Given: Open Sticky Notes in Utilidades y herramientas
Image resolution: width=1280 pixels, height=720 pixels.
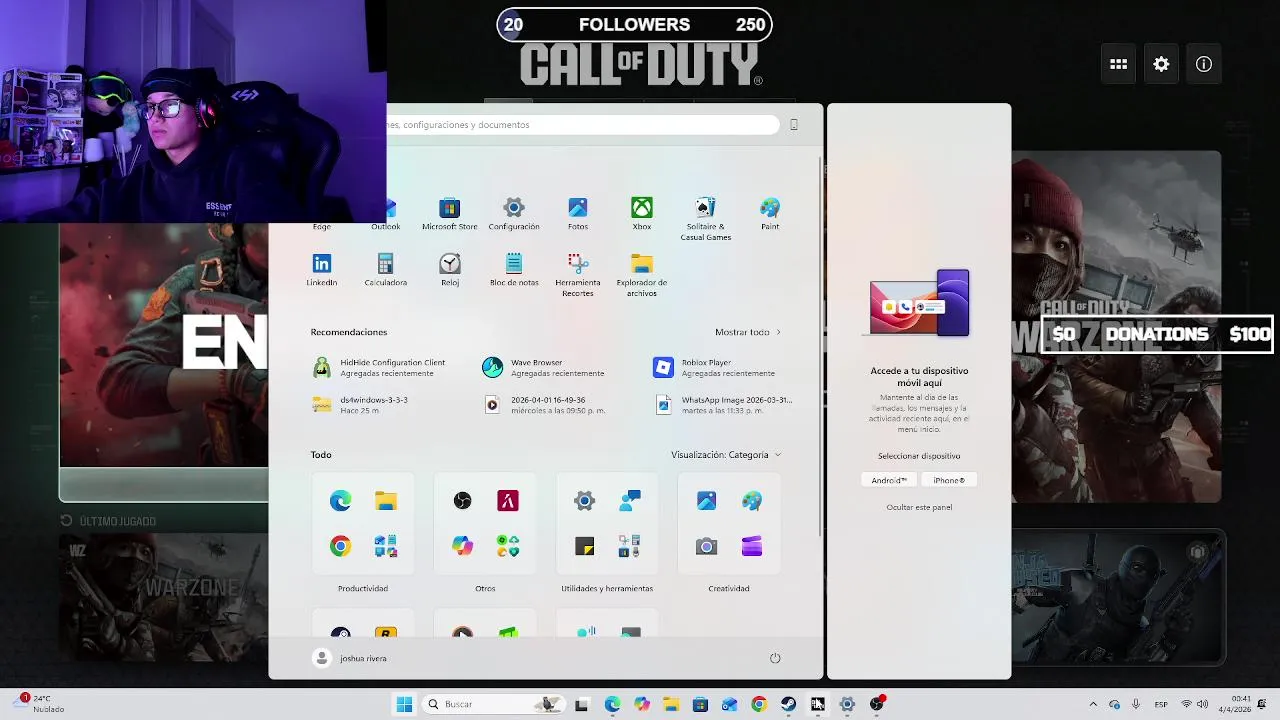Looking at the screenshot, I should tap(584, 546).
